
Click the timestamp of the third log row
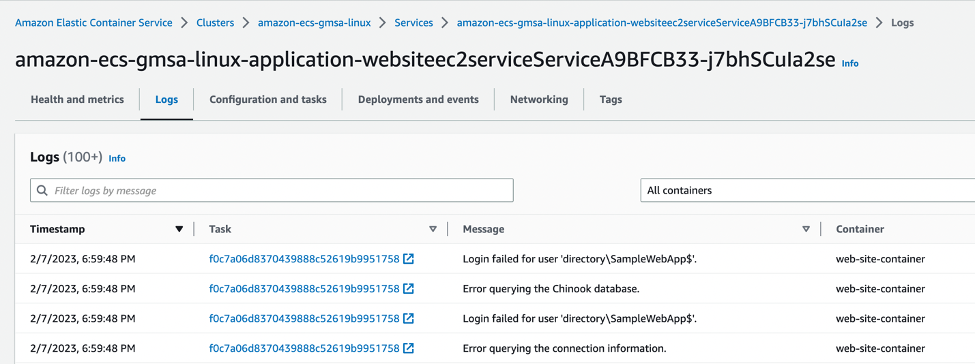pyautogui.click(x=82, y=318)
